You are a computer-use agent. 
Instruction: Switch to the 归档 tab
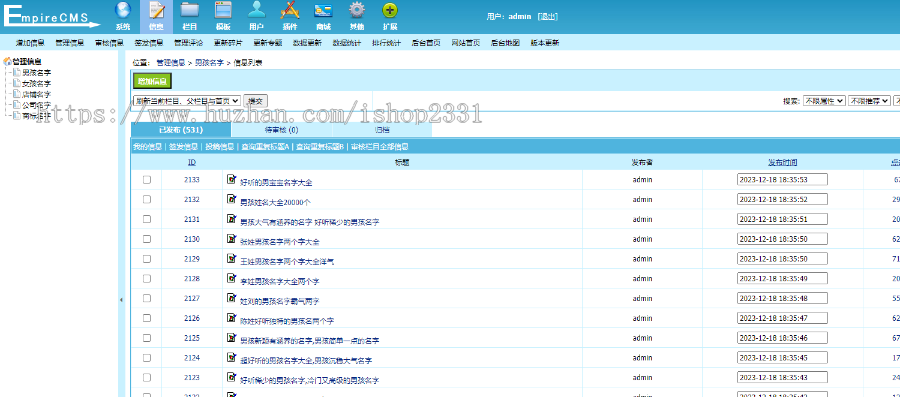(x=382, y=130)
